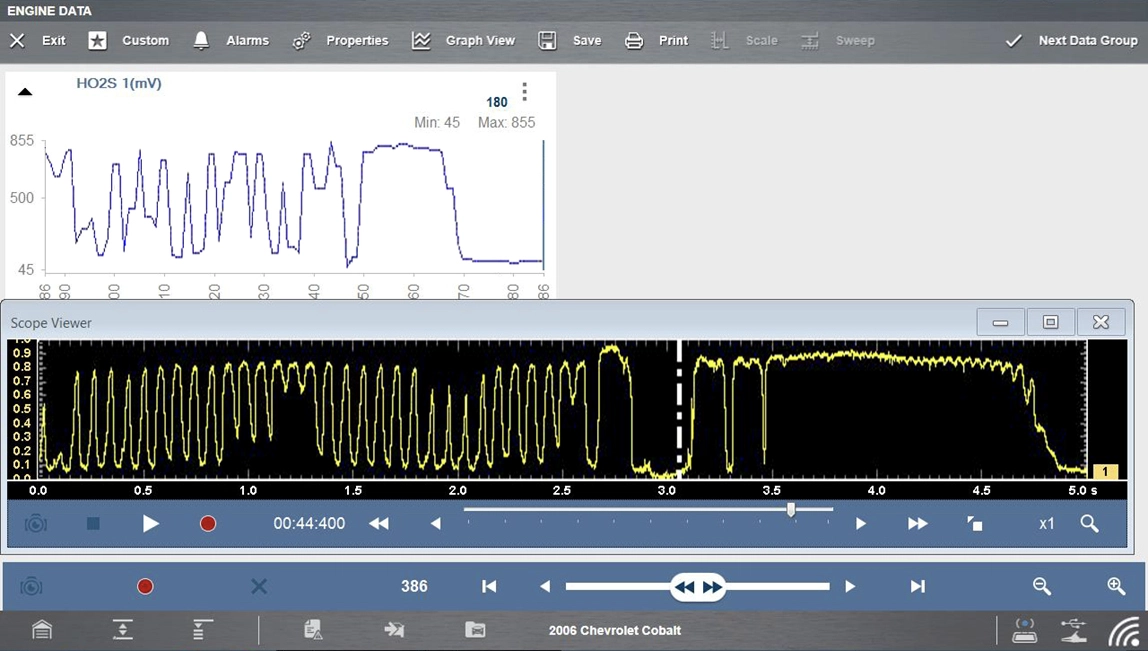Open the HO2S 1 graph options menu

524,92
